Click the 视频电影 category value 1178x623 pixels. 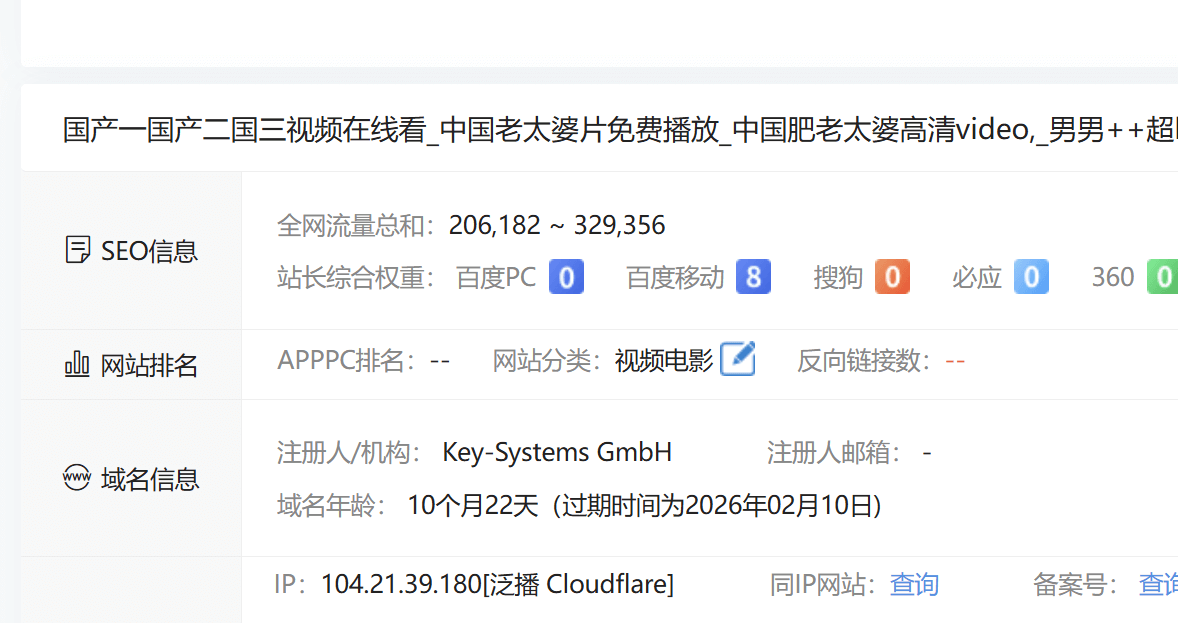click(x=663, y=361)
